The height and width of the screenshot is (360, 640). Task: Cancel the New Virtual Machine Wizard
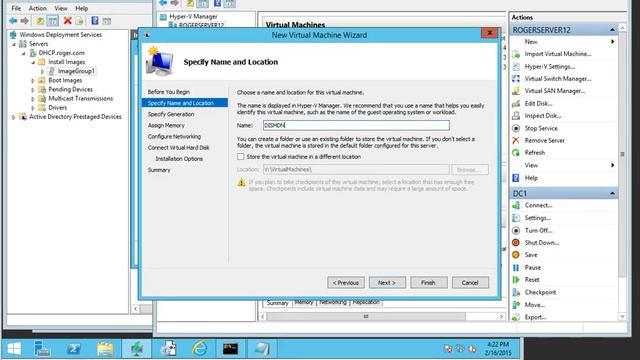[x=470, y=282]
